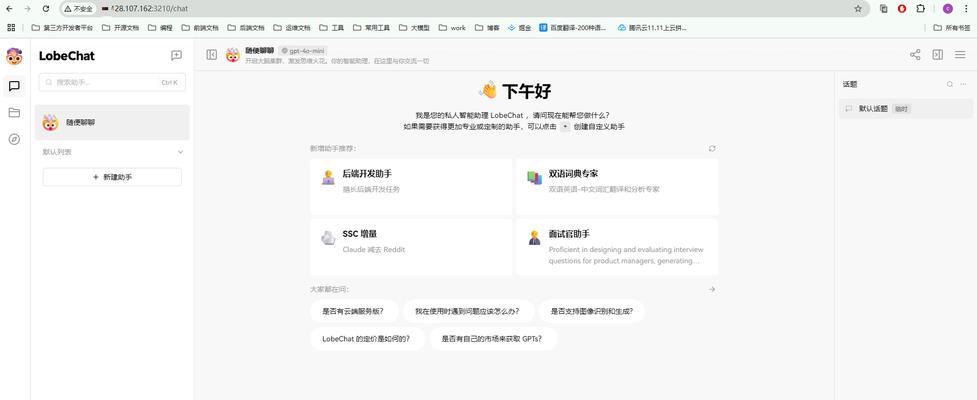Ask 是否有云端服务版?
Image resolution: width=977 pixels, height=400 pixels.
[353, 311]
